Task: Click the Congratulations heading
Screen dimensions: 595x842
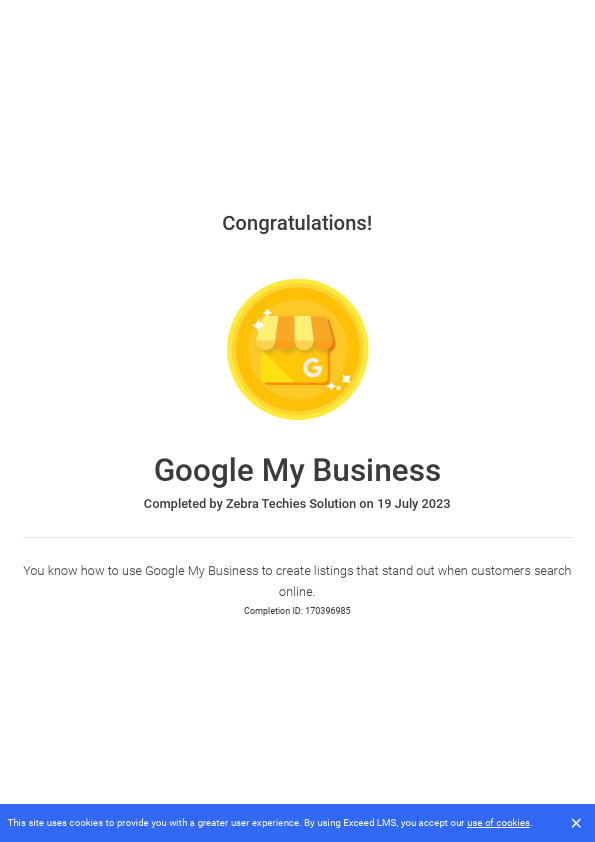Action: 297,223
